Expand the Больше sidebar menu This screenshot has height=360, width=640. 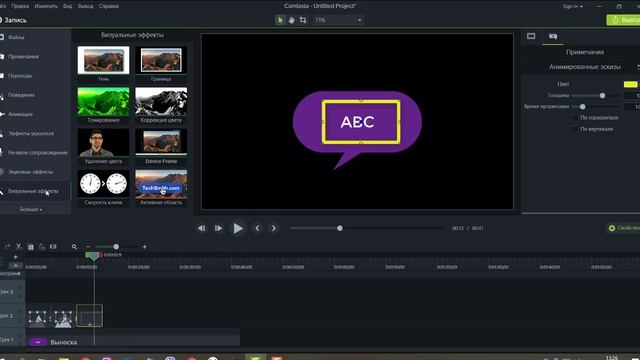click(31, 209)
